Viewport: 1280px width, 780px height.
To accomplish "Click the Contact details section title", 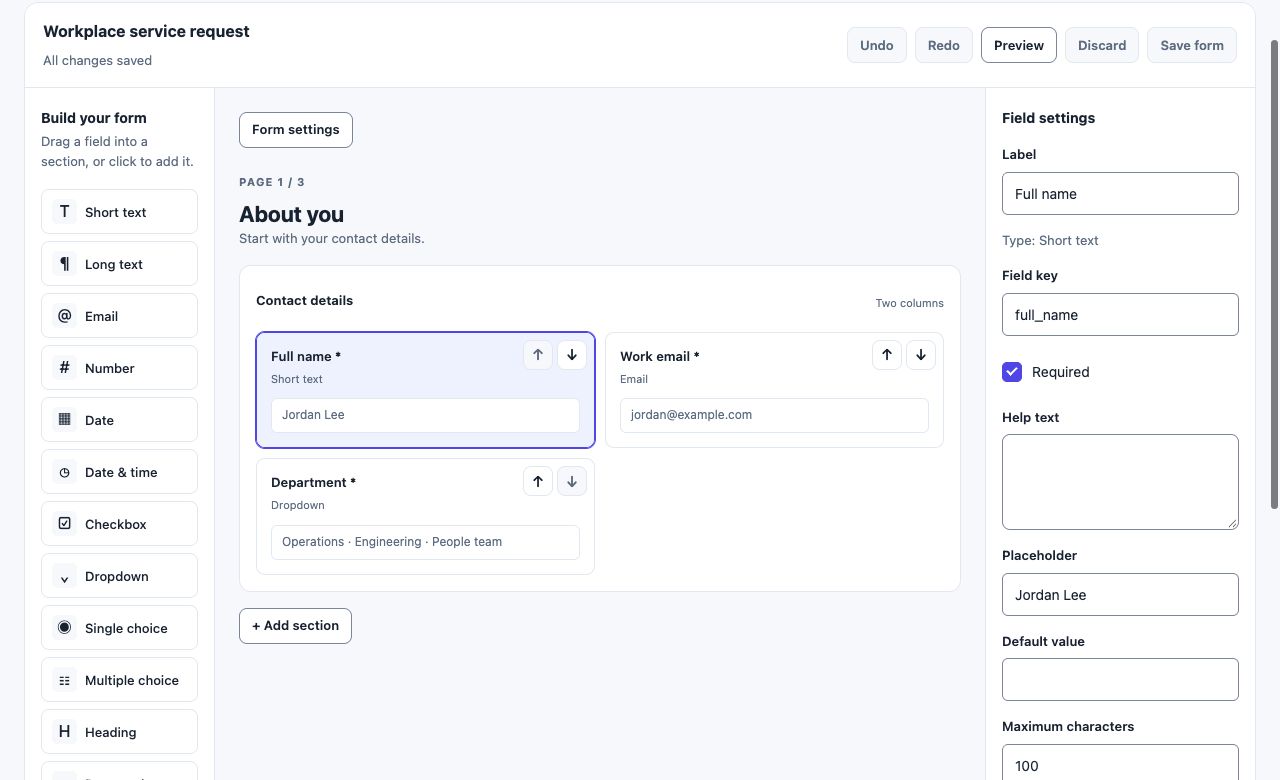I will pos(304,300).
